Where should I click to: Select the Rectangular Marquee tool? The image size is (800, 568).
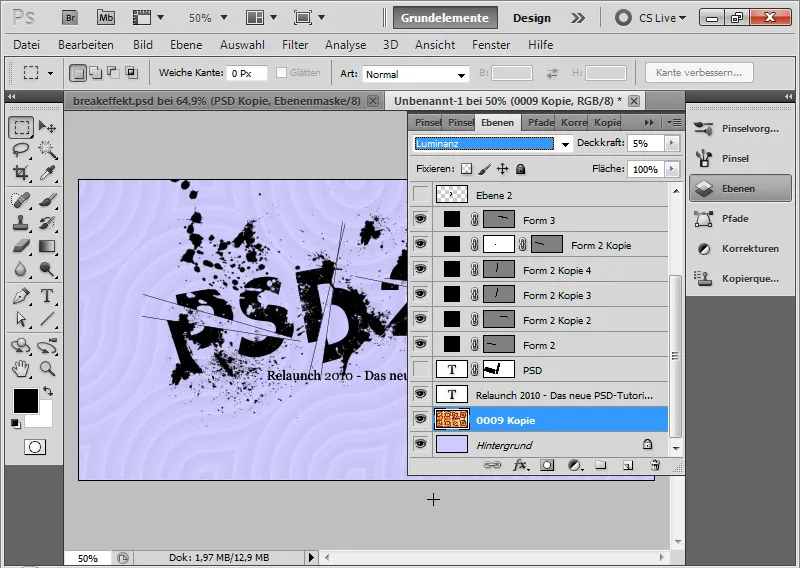pos(21,127)
